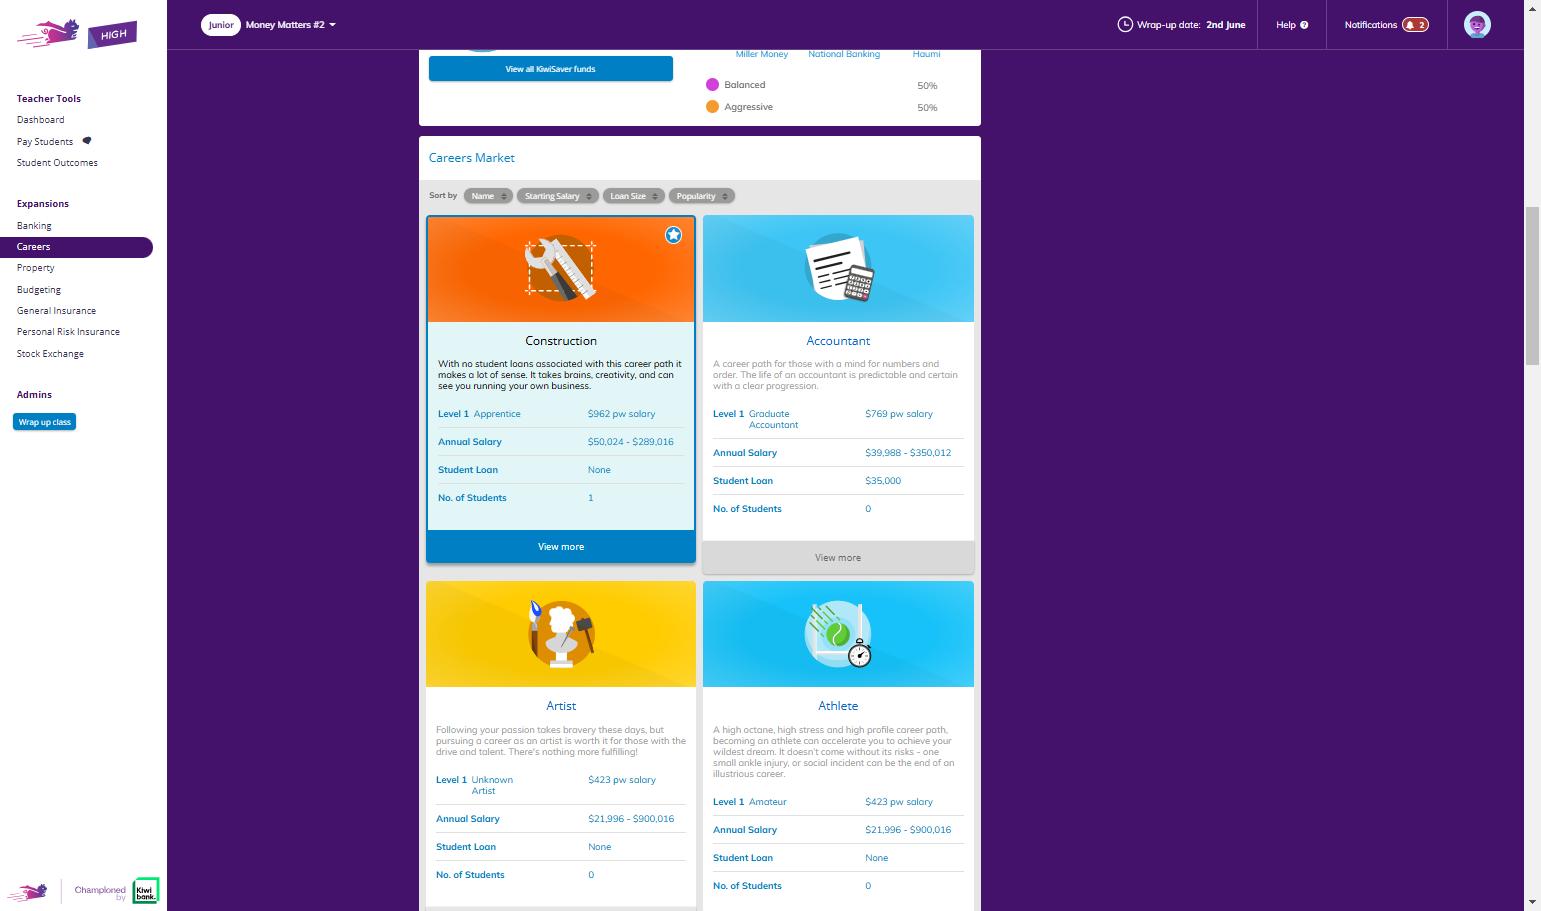Open General Insurance in the sidebar
The width and height of the screenshot is (1541, 911).
pyautogui.click(x=57, y=311)
